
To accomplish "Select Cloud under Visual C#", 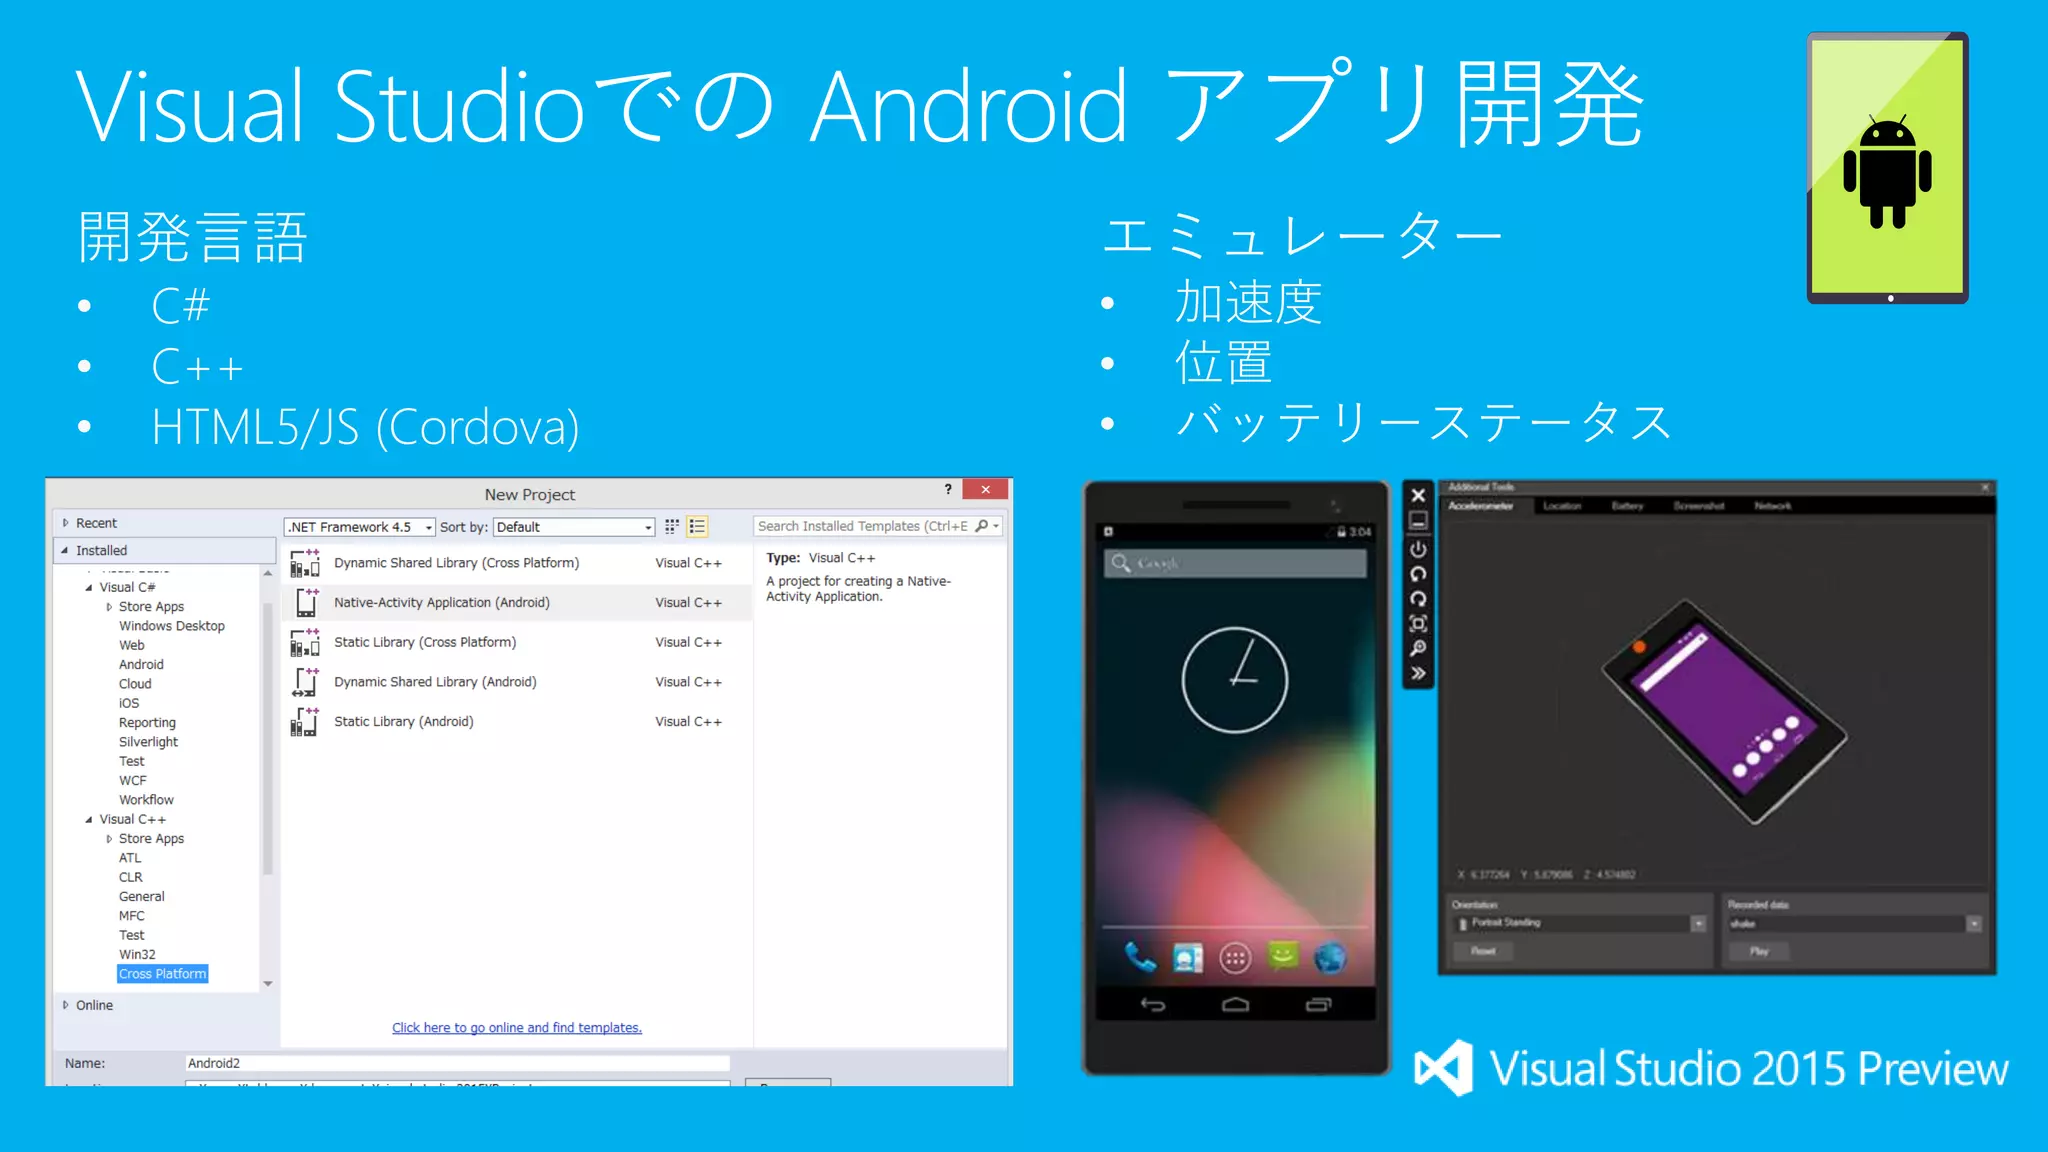I will point(135,684).
